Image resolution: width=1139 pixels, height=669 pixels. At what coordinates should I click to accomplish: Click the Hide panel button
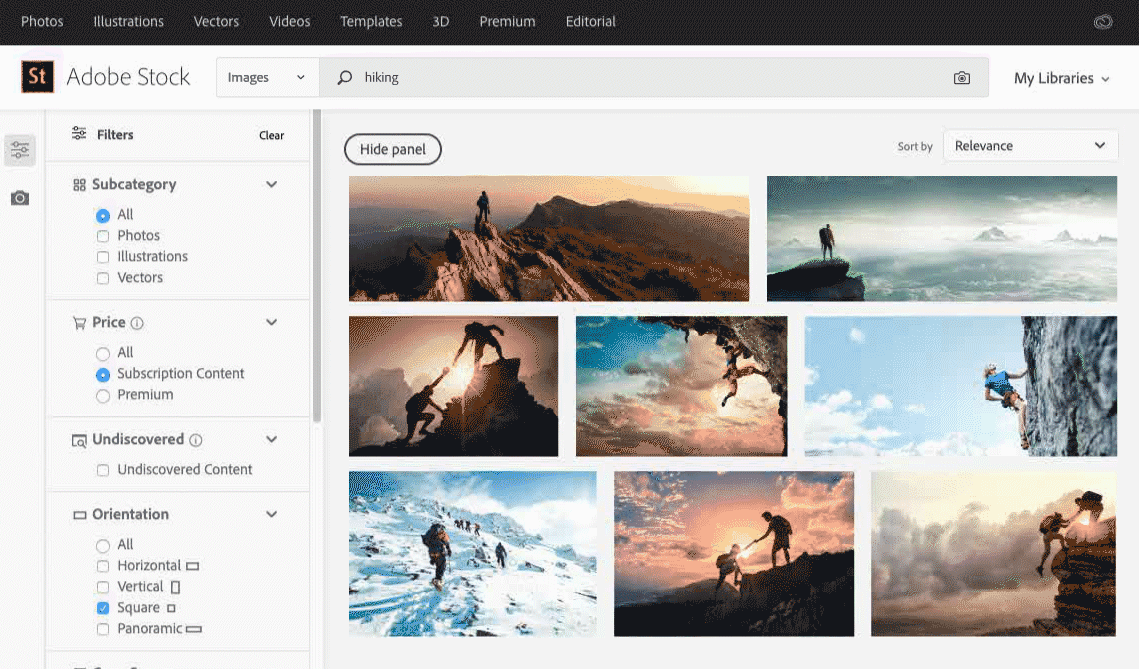pos(393,150)
